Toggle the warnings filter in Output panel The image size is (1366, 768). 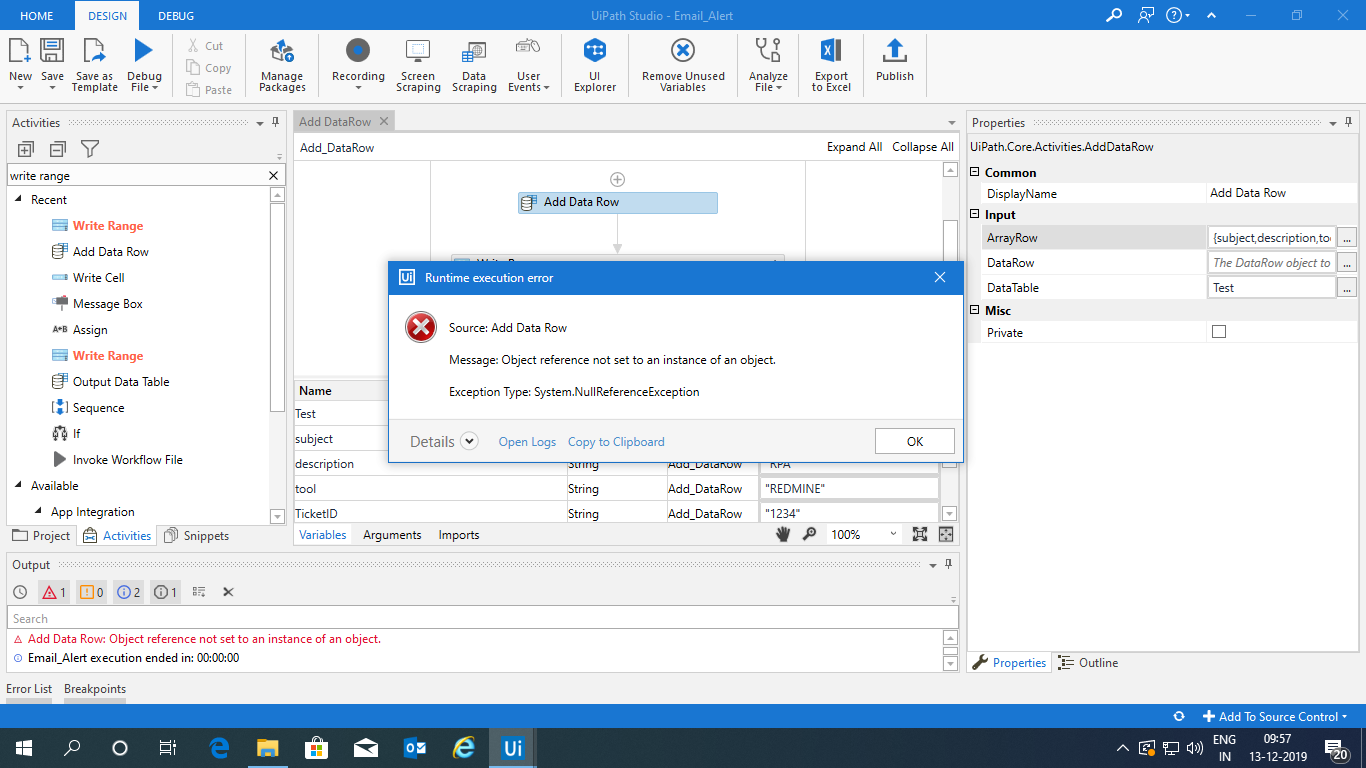(x=92, y=592)
